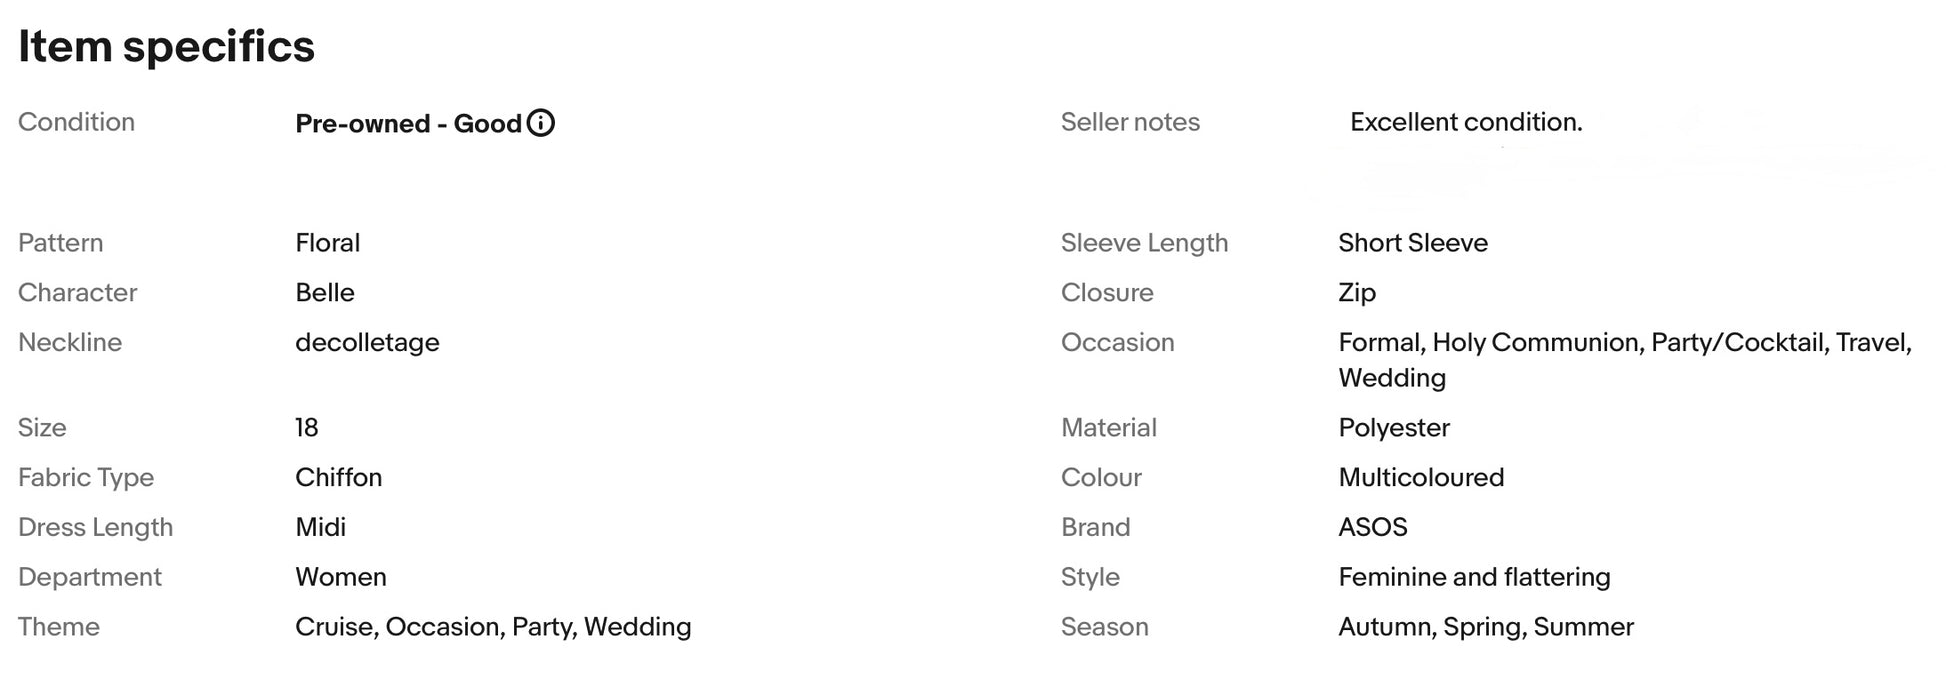Click the Floral pattern value

tap(328, 243)
